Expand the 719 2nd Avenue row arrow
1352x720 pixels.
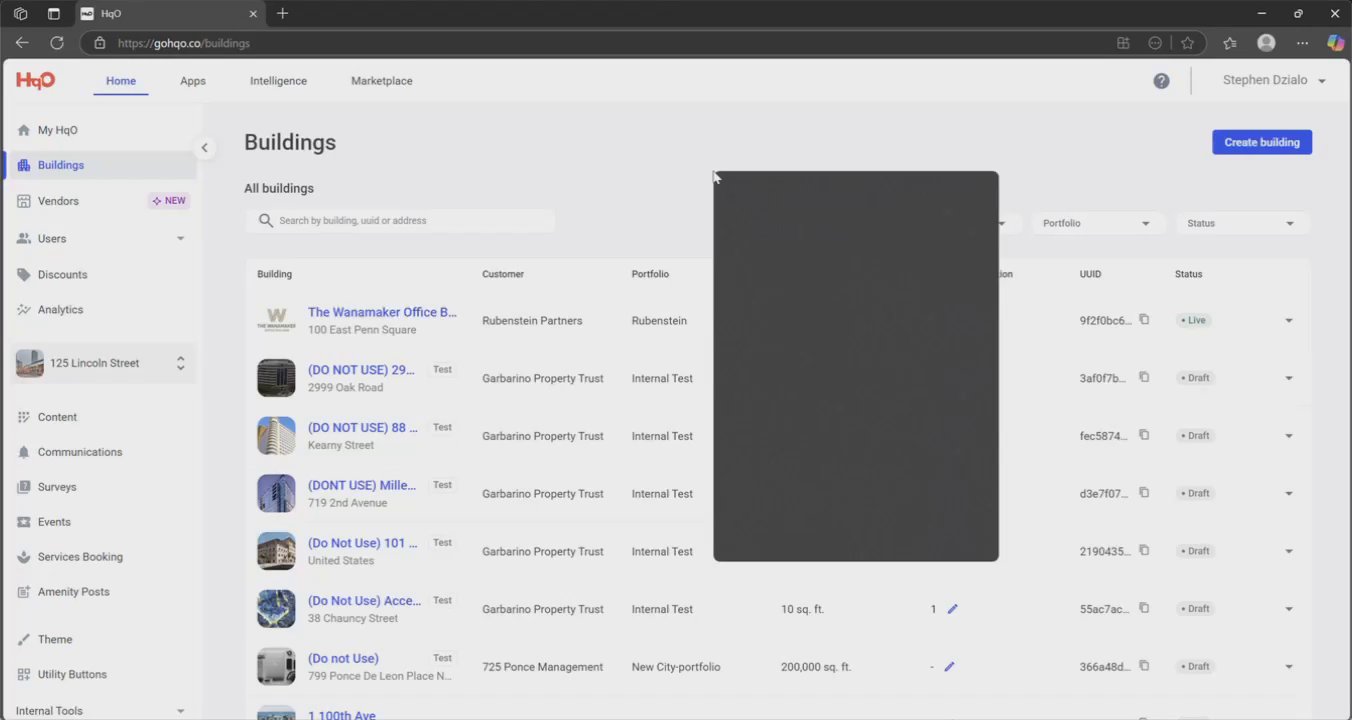1288,494
